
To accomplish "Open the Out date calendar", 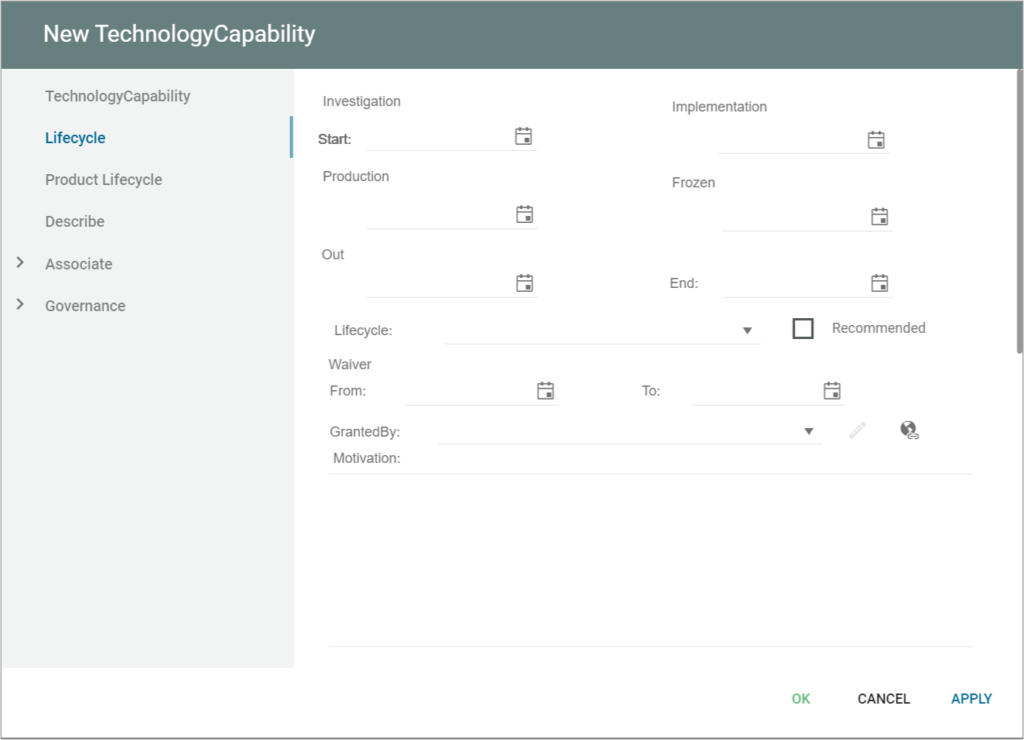I will pos(524,283).
